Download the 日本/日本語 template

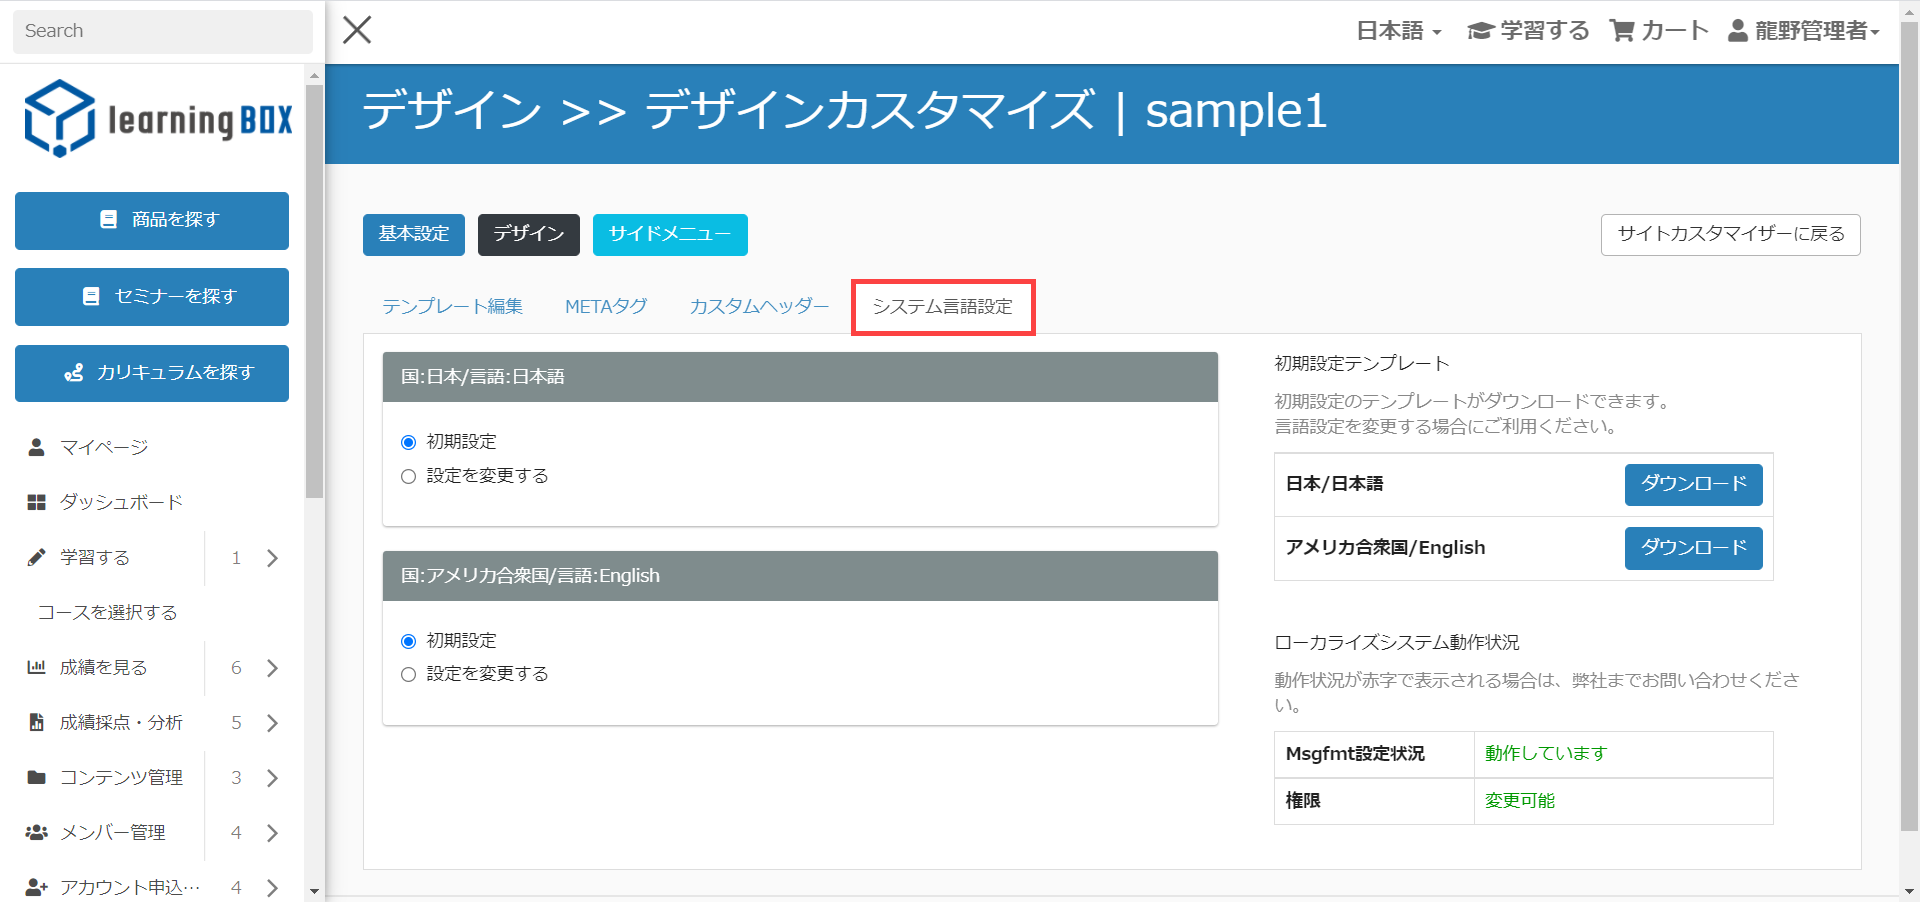click(1693, 484)
